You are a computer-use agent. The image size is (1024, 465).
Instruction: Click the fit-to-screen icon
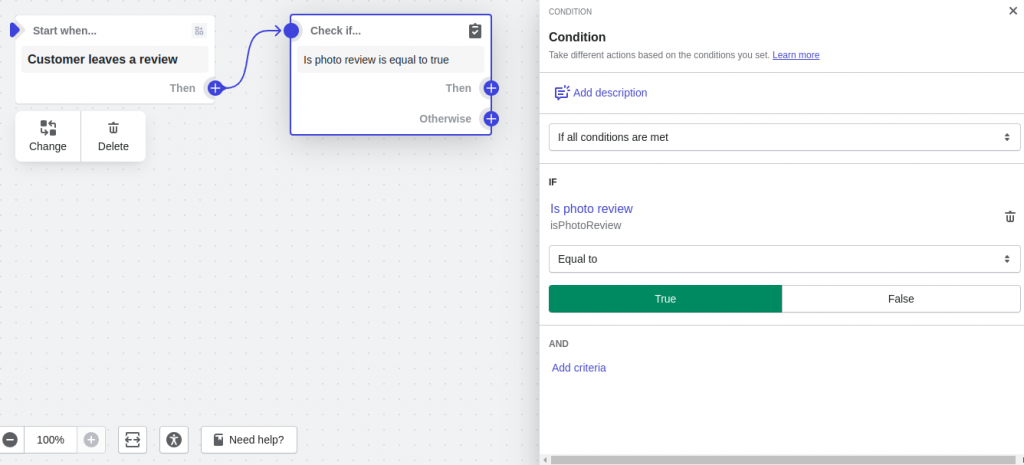click(x=133, y=440)
